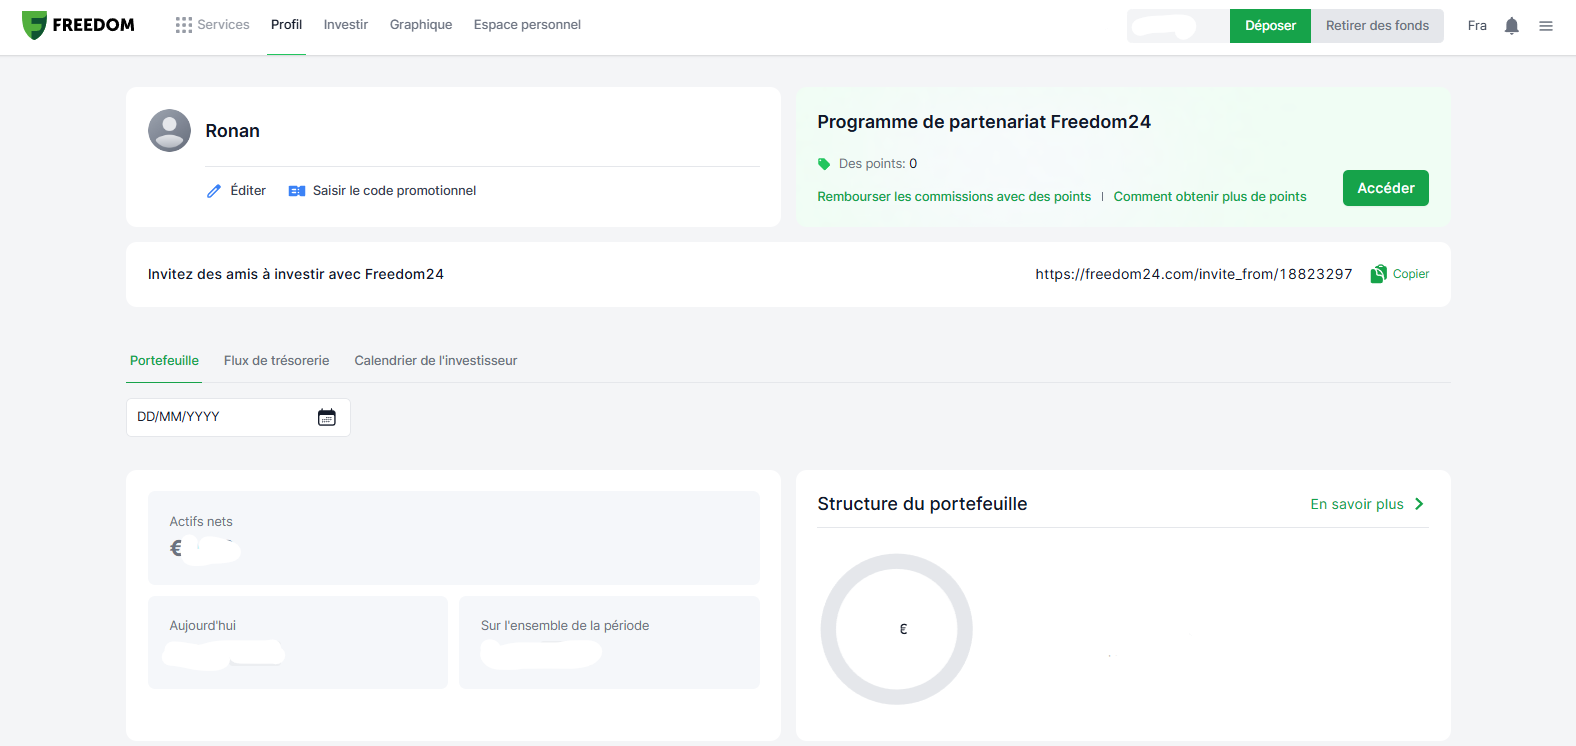Viewport: 1576px width, 746px height.
Task: Open Rembourser les commissions avec des points
Action: pos(954,197)
